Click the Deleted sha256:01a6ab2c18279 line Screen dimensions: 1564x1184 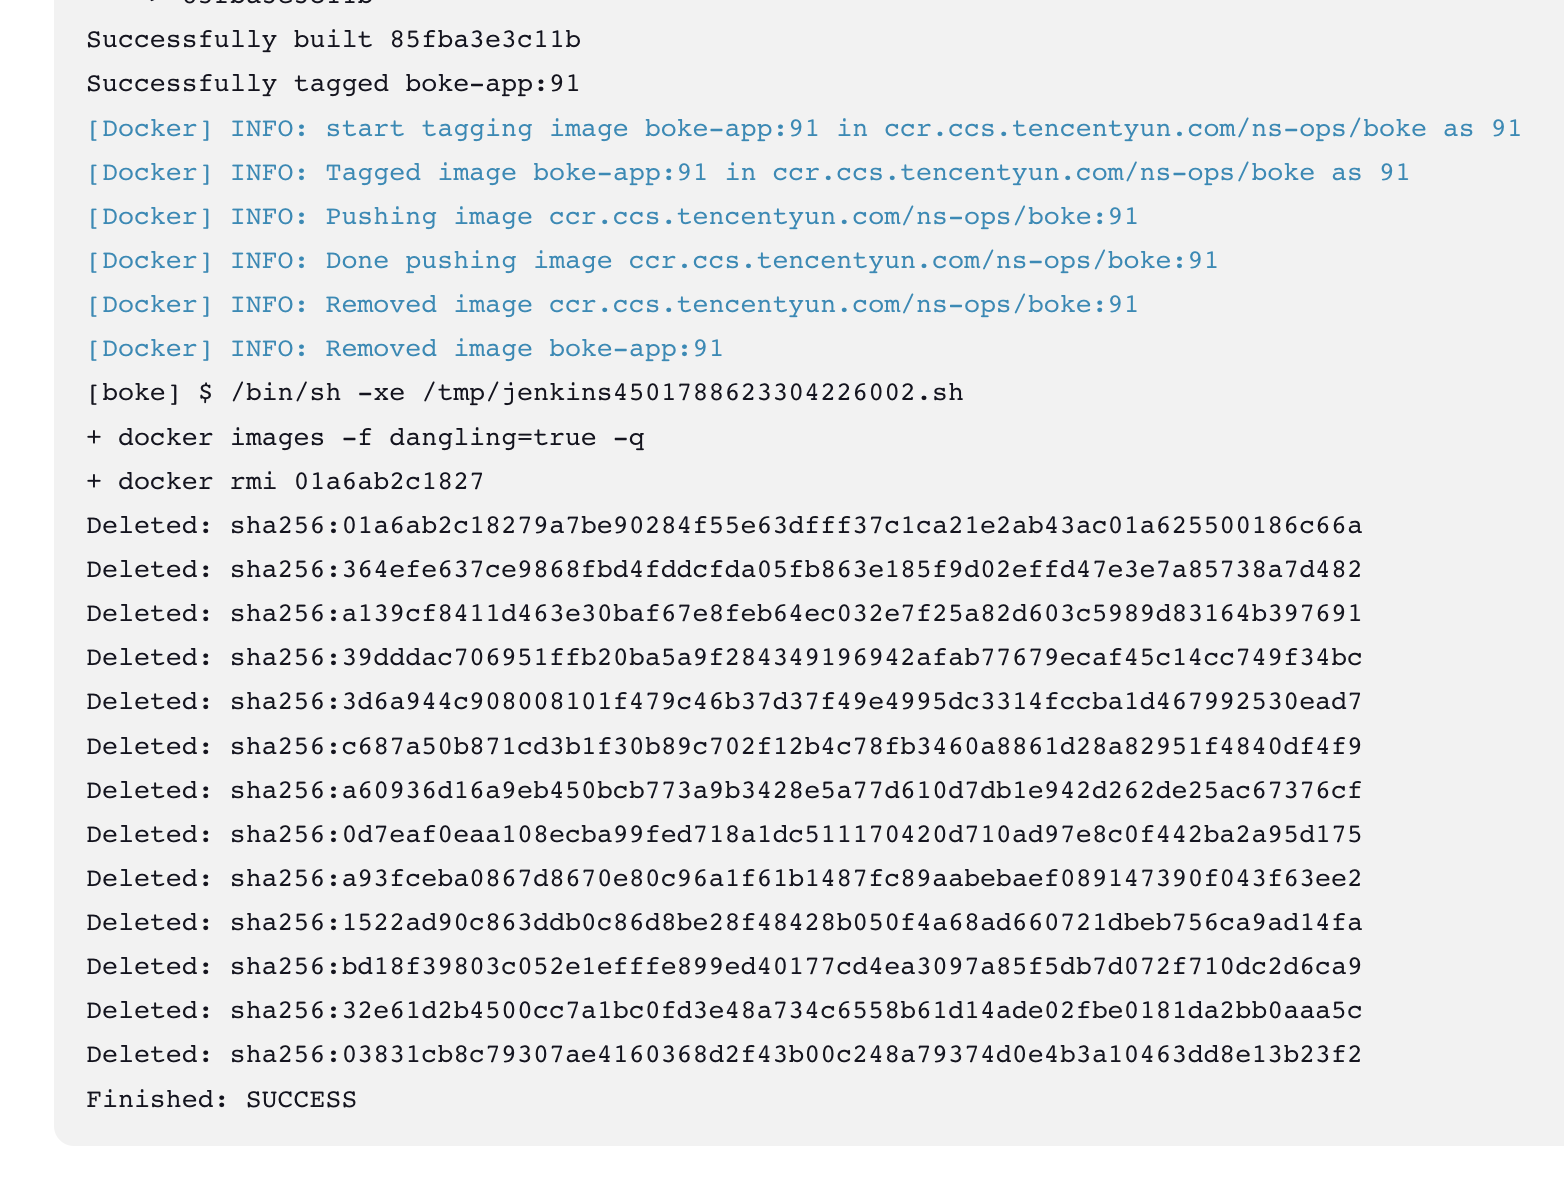click(724, 526)
